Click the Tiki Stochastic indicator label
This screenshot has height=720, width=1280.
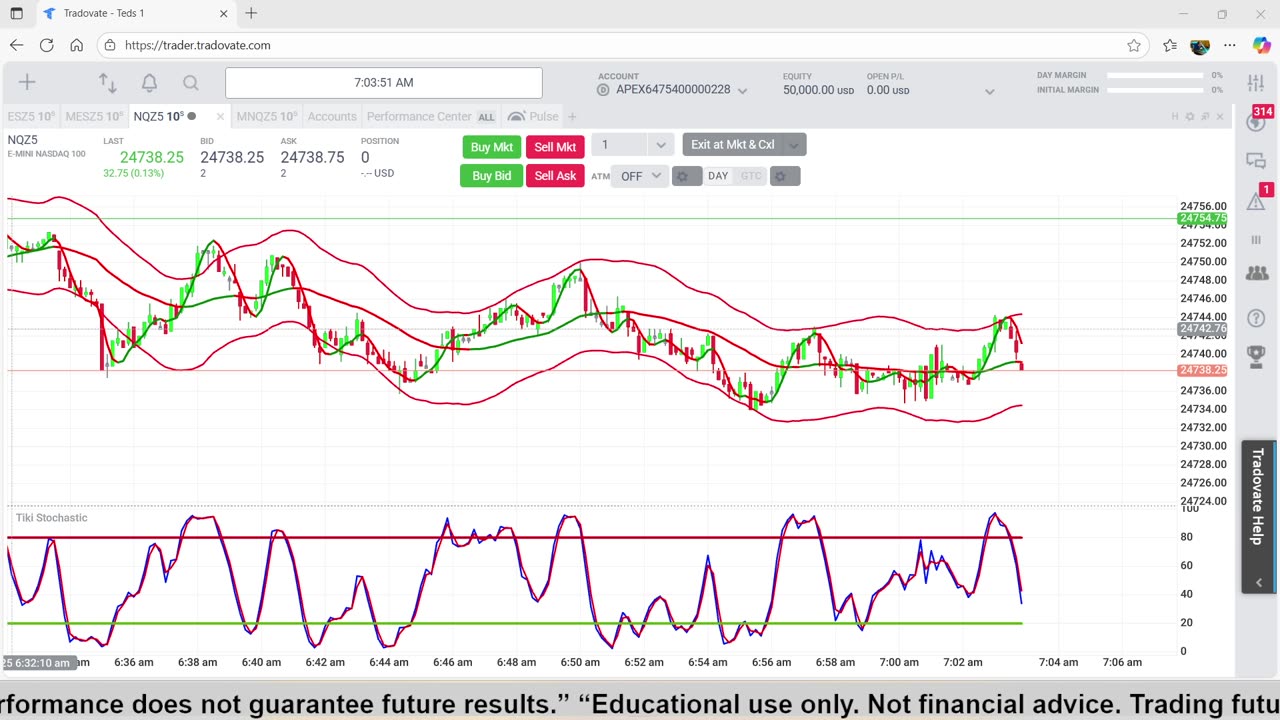coord(52,518)
